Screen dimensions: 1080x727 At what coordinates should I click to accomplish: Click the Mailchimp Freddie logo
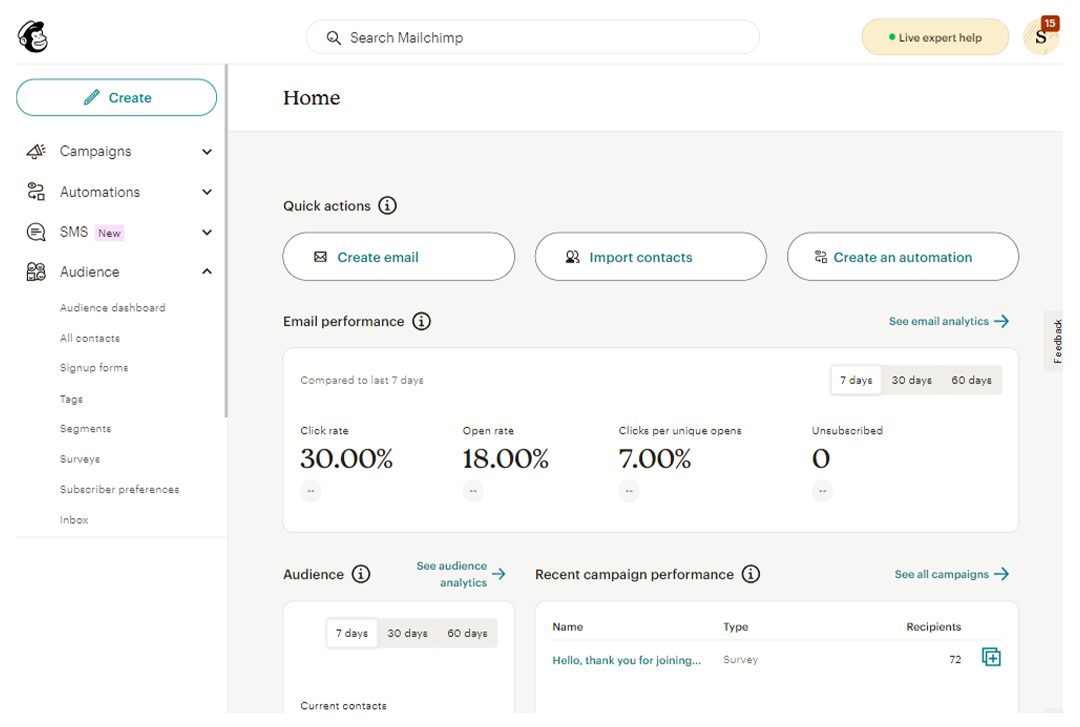click(32, 37)
